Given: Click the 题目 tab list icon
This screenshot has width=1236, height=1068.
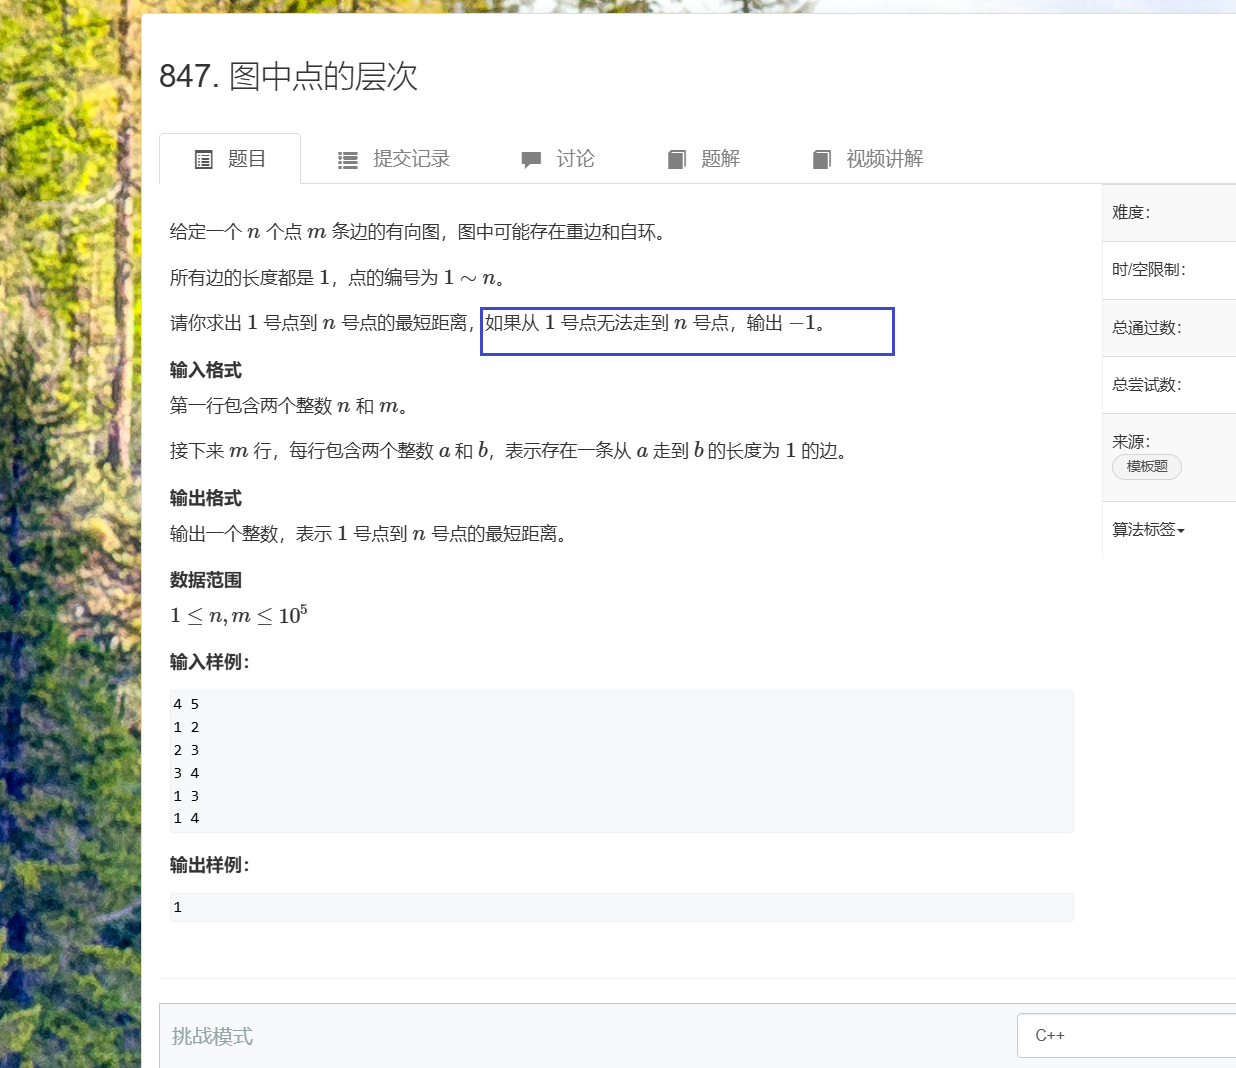Looking at the screenshot, I should (x=203, y=160).
